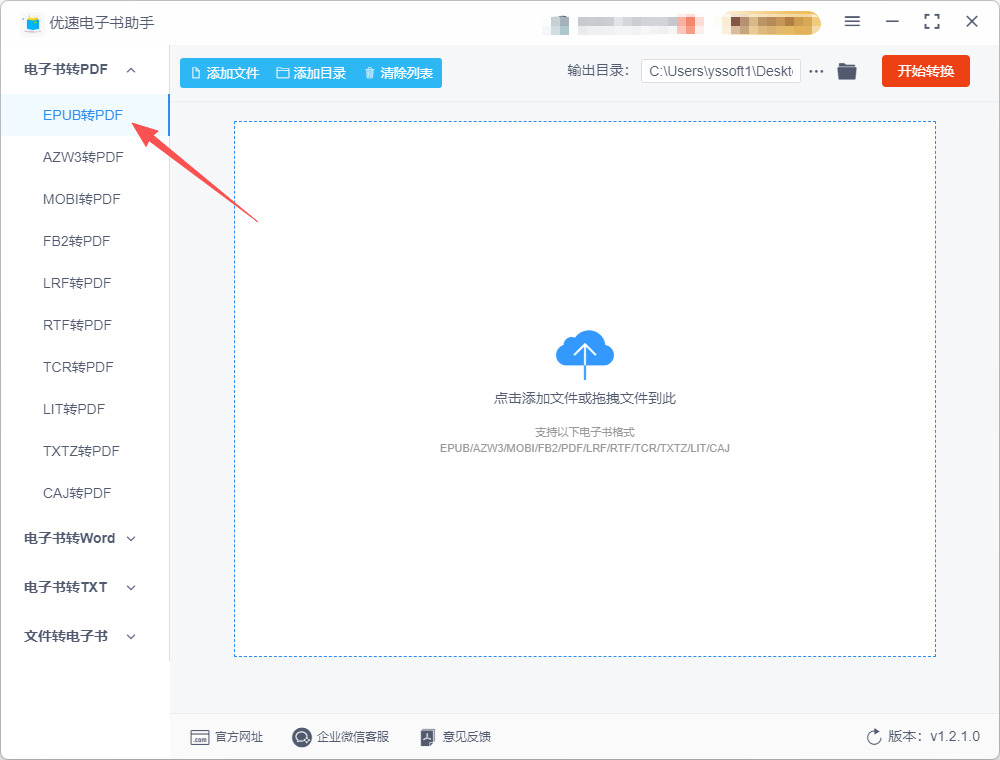Viewport: 1000px width, 760px height.
Task: Open the official website link
Action: click(x=226, y=736)
